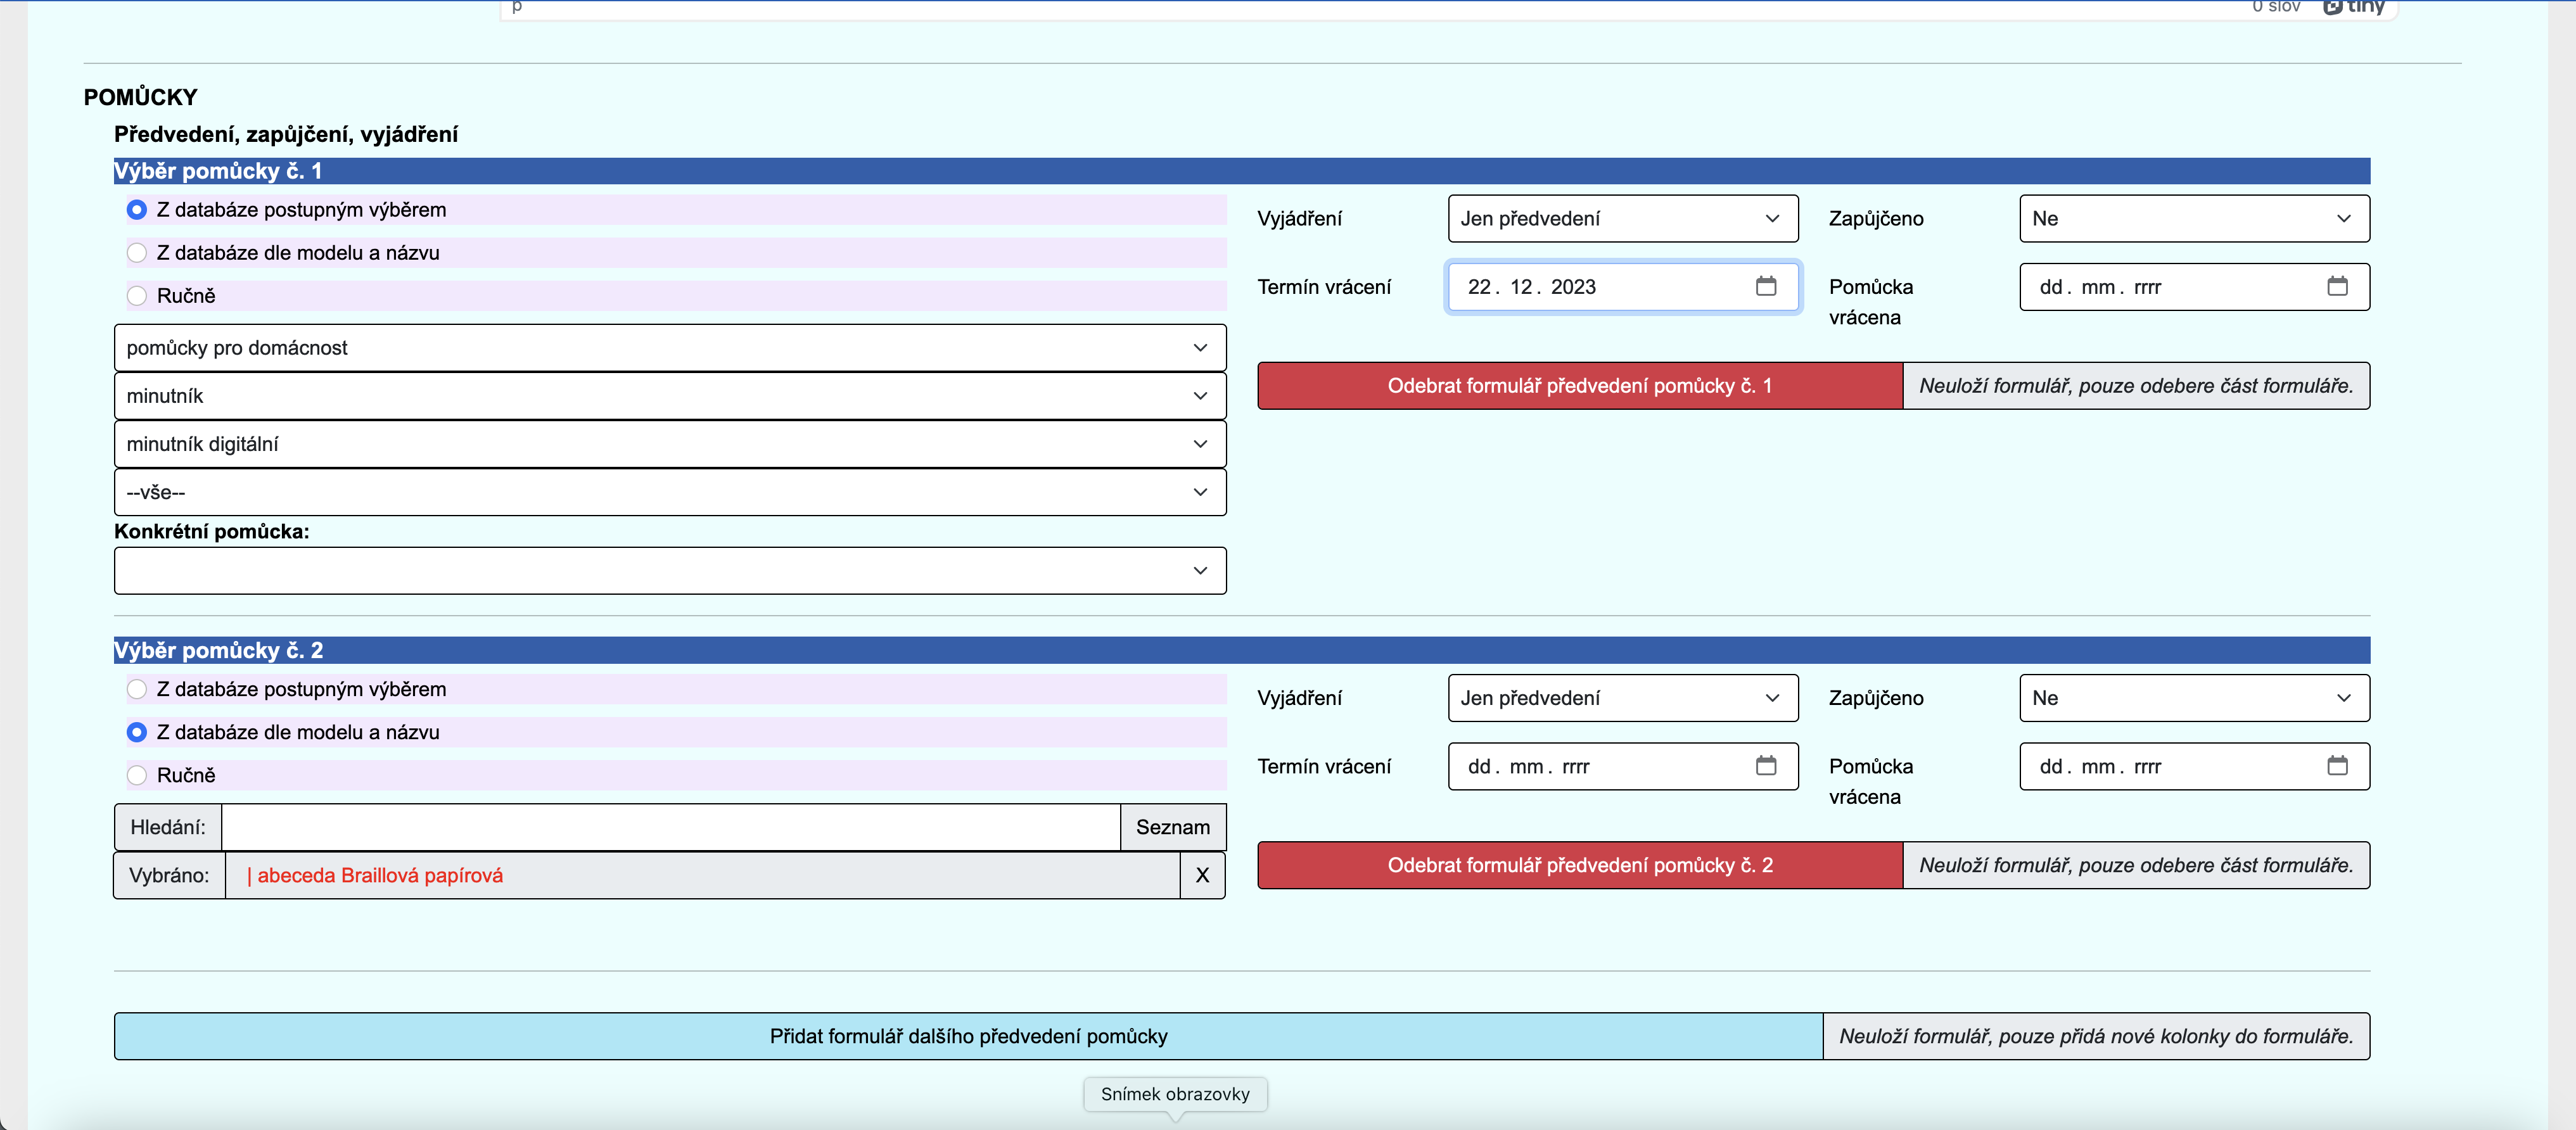
Task: Click Odebrat formulář předvedení pomůcky č. 1
Action: tap(1579, 386)
